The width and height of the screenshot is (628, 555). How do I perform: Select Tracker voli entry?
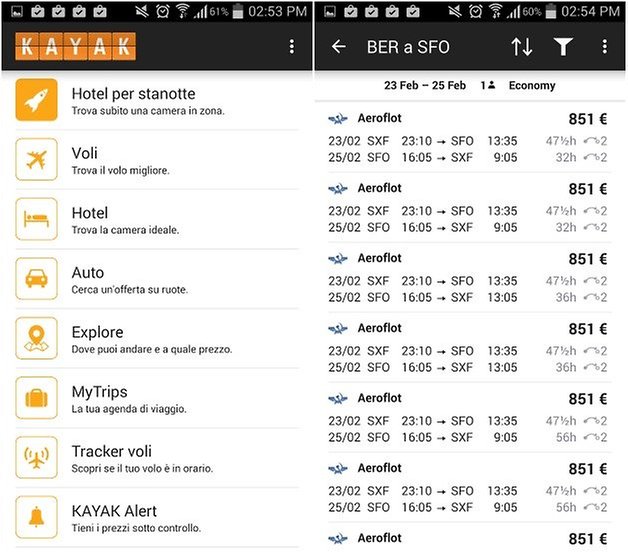point(157,458)
